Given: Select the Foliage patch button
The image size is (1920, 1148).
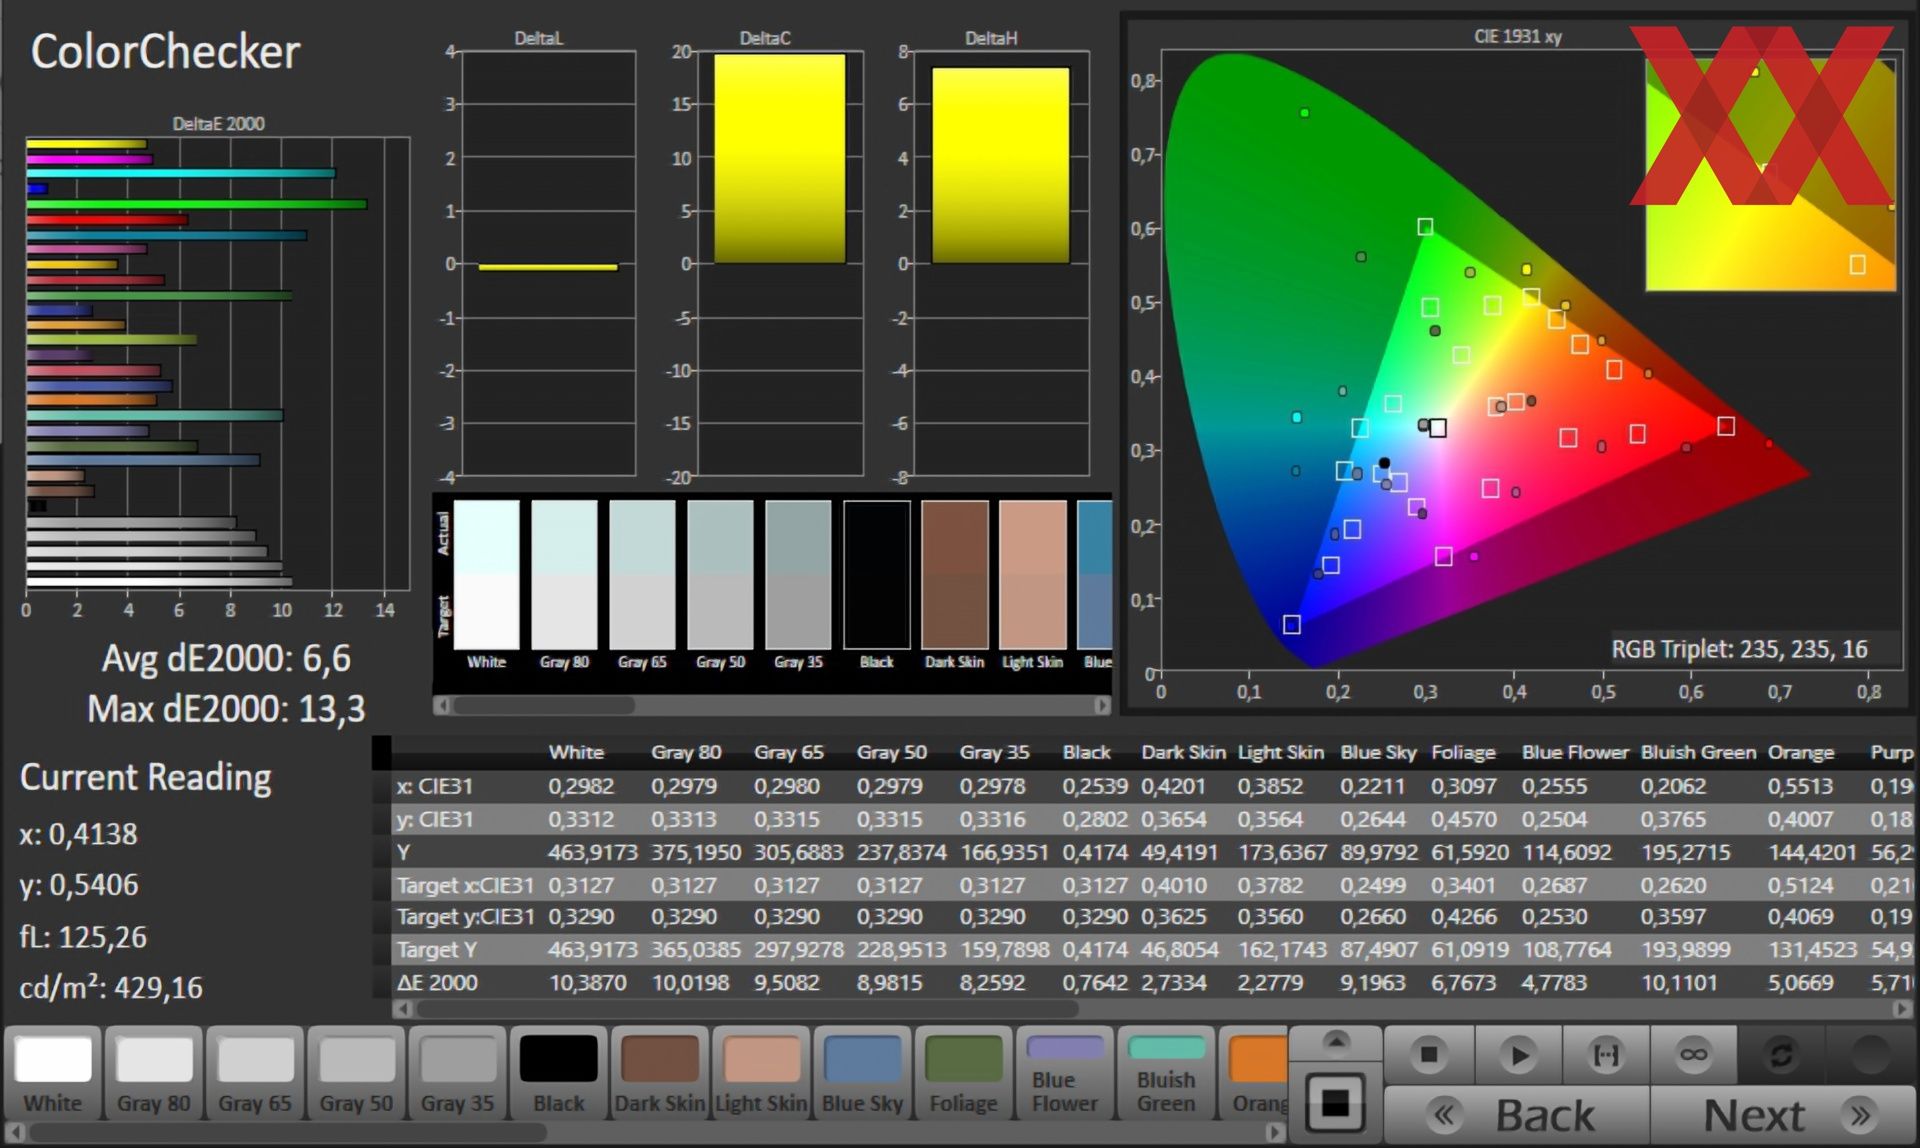Looking at the screenshot, I should 963,1074.
